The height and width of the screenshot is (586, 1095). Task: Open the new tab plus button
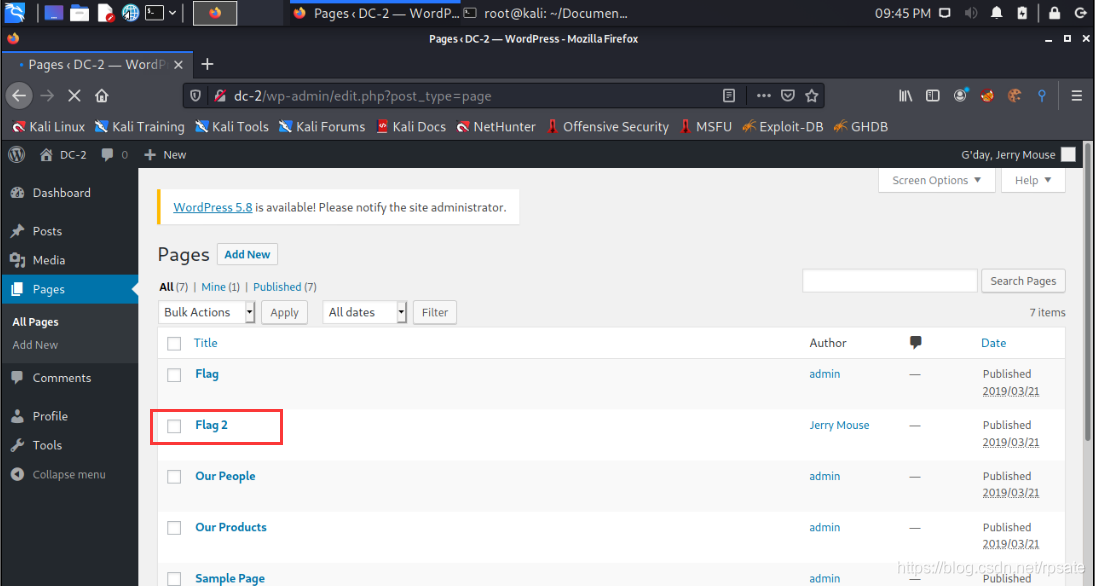click(207, 64)
